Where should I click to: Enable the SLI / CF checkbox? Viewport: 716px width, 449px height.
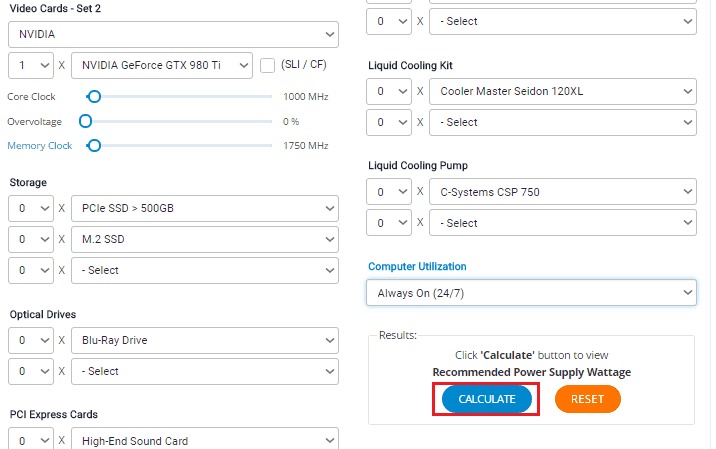[267, 65]
